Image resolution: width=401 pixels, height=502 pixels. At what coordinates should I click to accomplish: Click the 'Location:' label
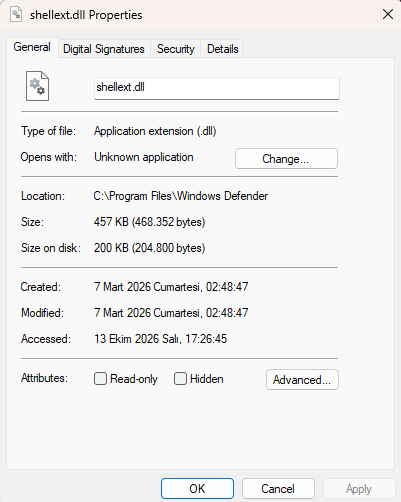(43, 196)
